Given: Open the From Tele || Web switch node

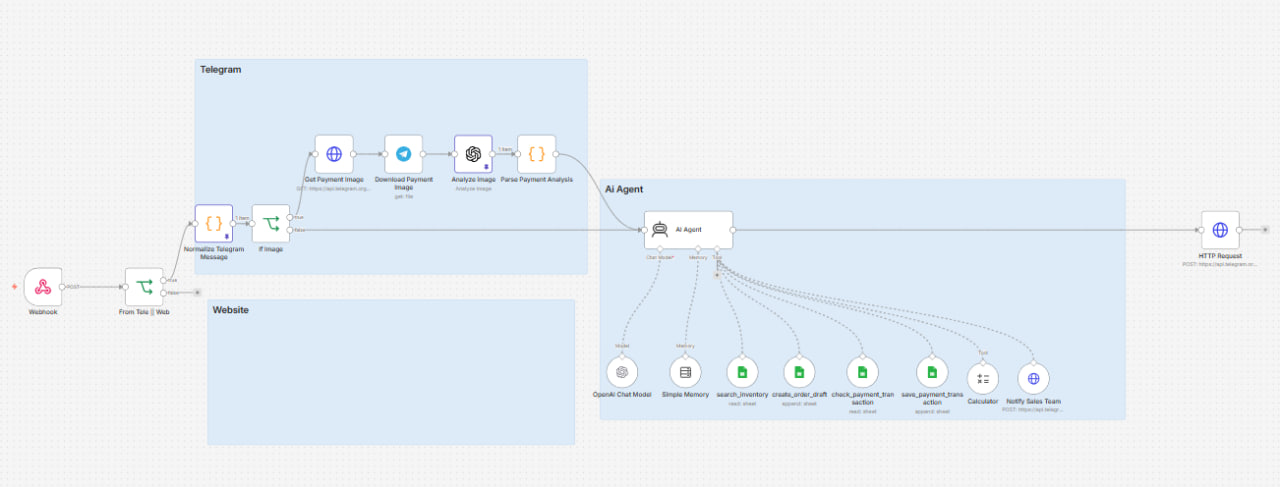Looking at the screenshot, I should [144, 286].
